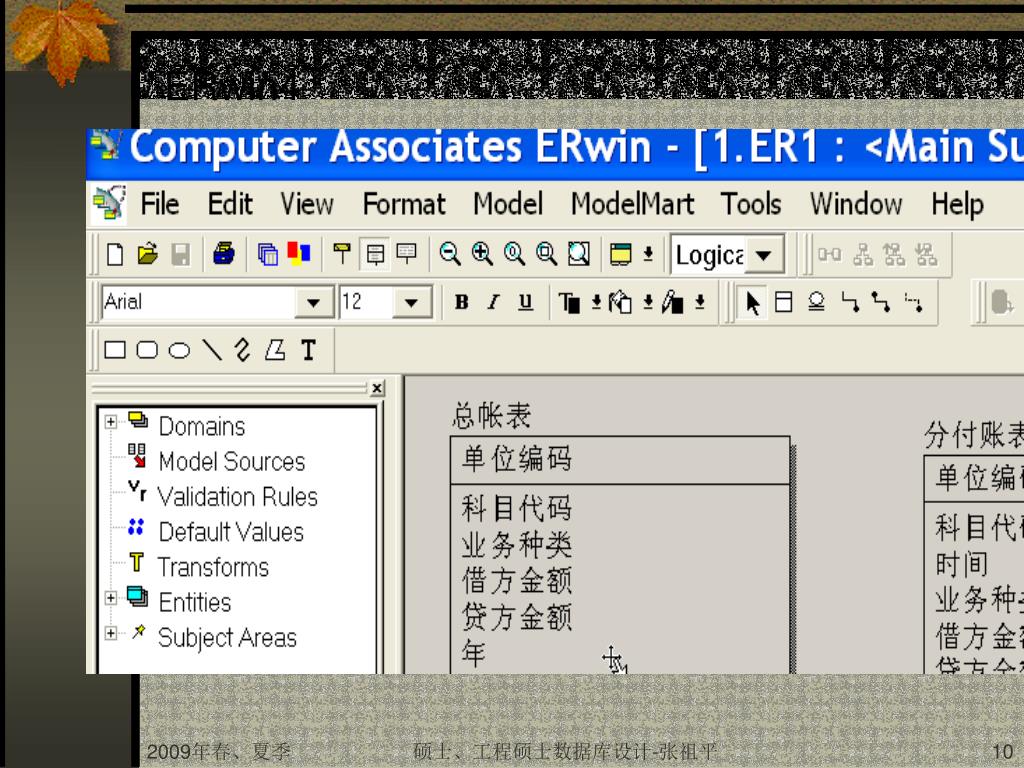Click the Zoom in magnifier icon
1024x768 pixels.
coord(482,254)
